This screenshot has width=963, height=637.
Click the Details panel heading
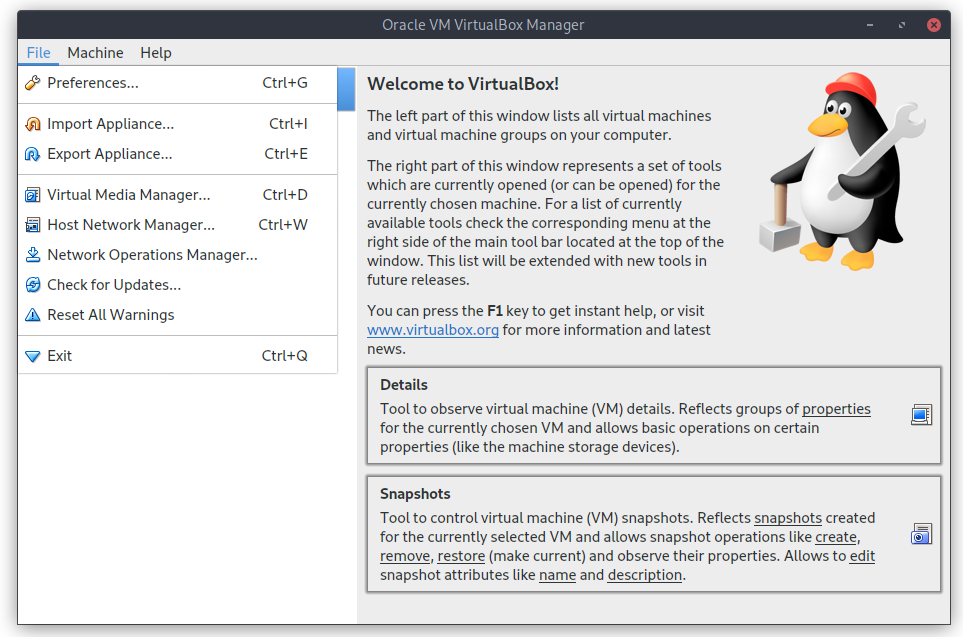click(404, 385)
